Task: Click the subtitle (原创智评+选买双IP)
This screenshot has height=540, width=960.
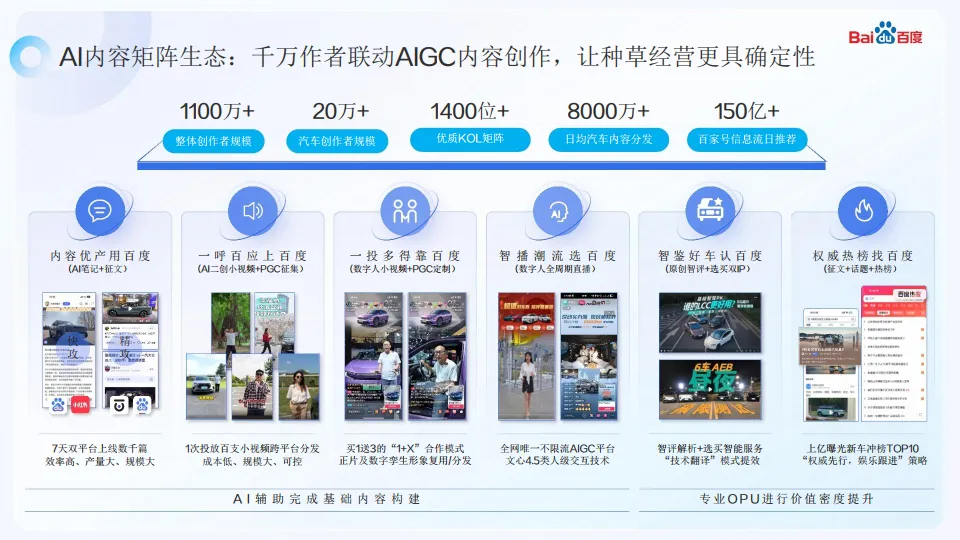Action: click(708, 269)
